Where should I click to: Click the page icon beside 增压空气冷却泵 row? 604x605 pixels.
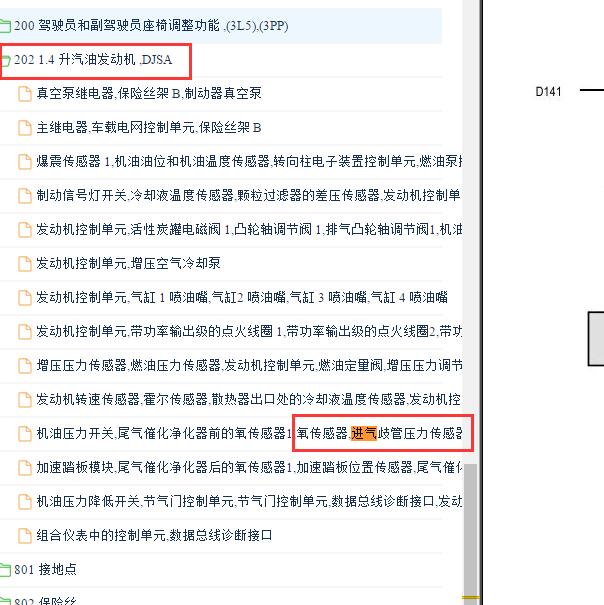pyautogui.click(x=25, y=264)
